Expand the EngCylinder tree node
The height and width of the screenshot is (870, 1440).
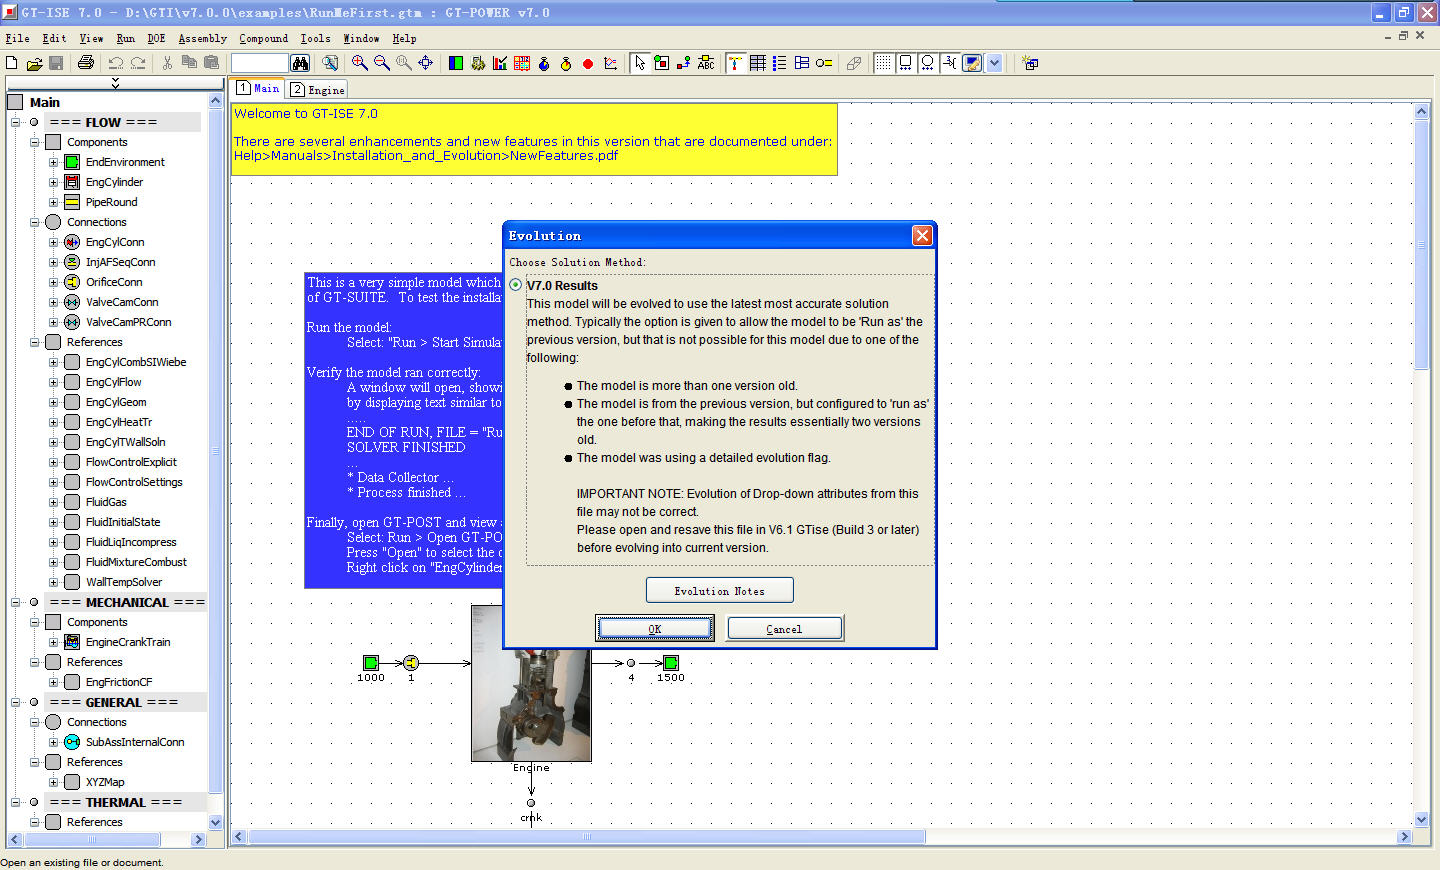[54, 182]
